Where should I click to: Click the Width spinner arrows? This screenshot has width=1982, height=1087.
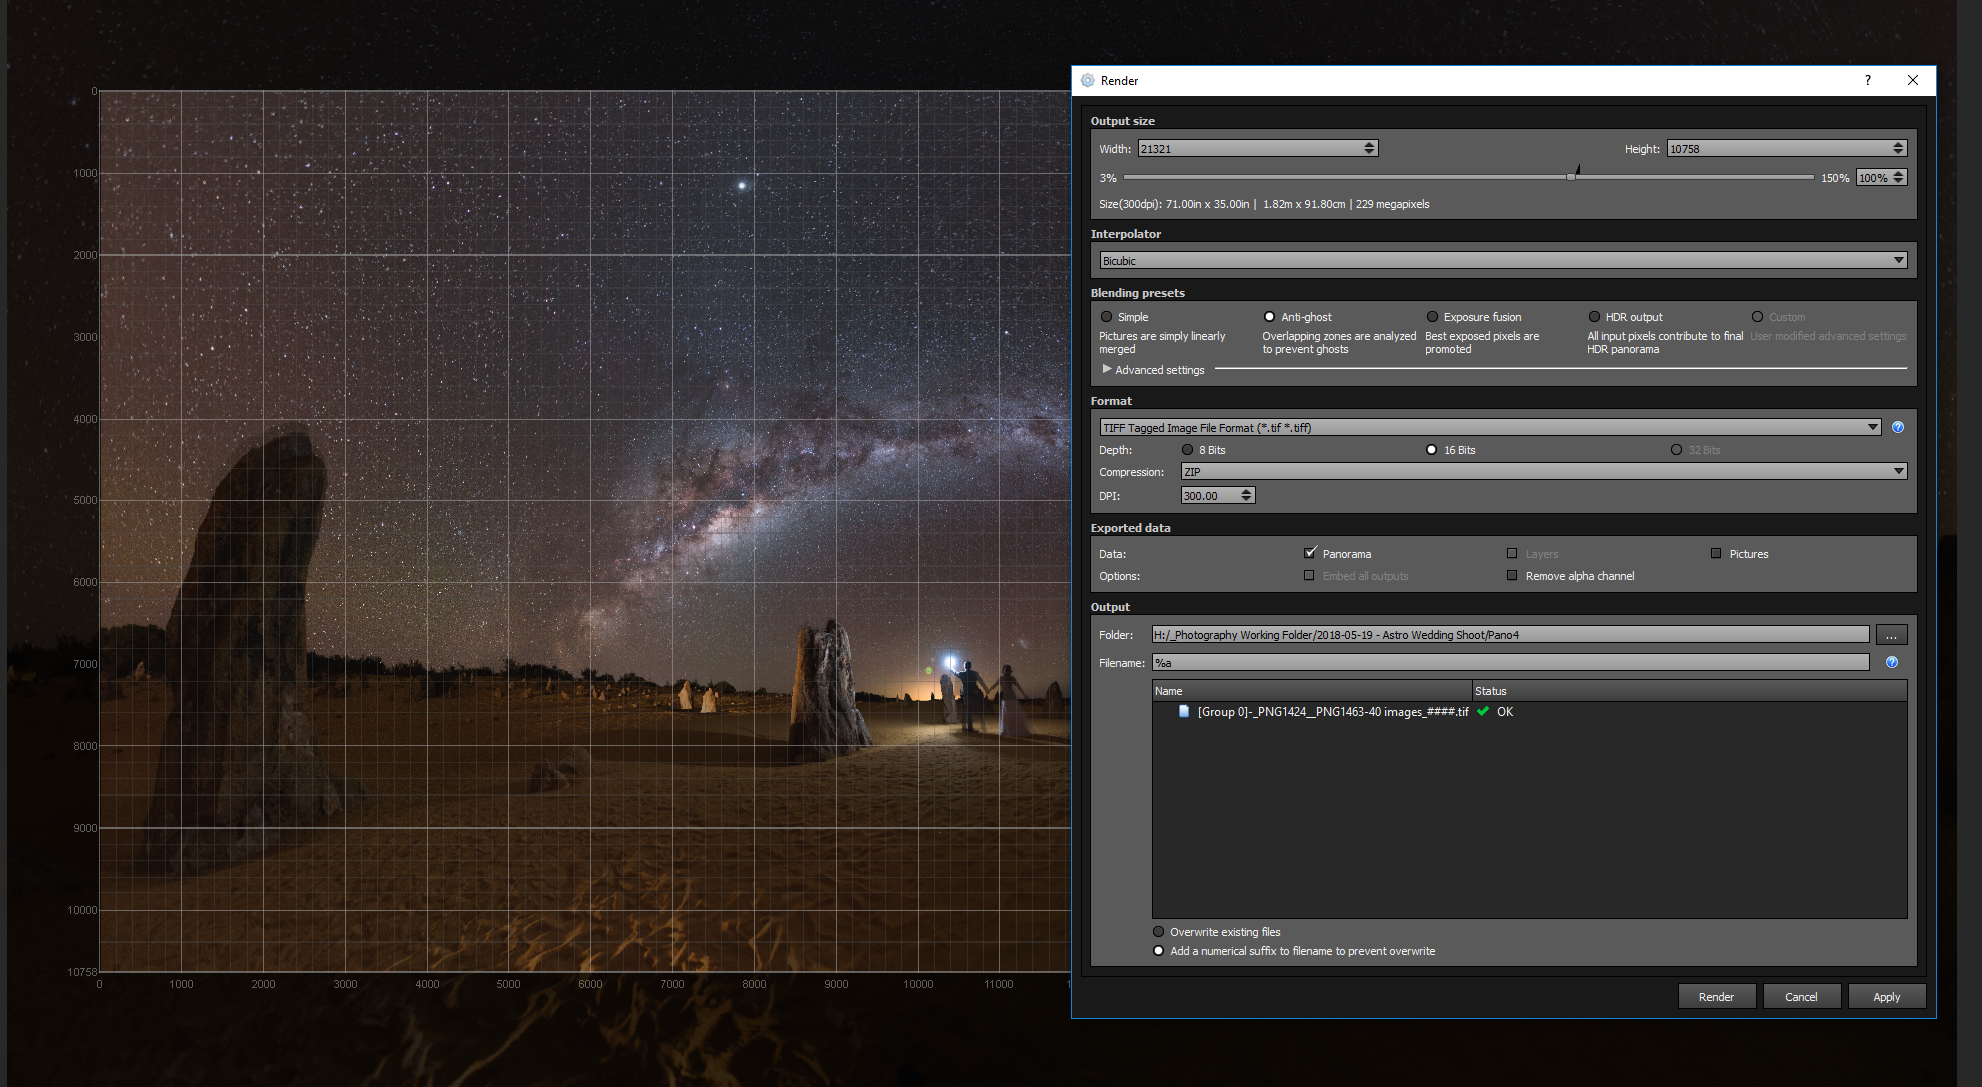(1369, 148)
